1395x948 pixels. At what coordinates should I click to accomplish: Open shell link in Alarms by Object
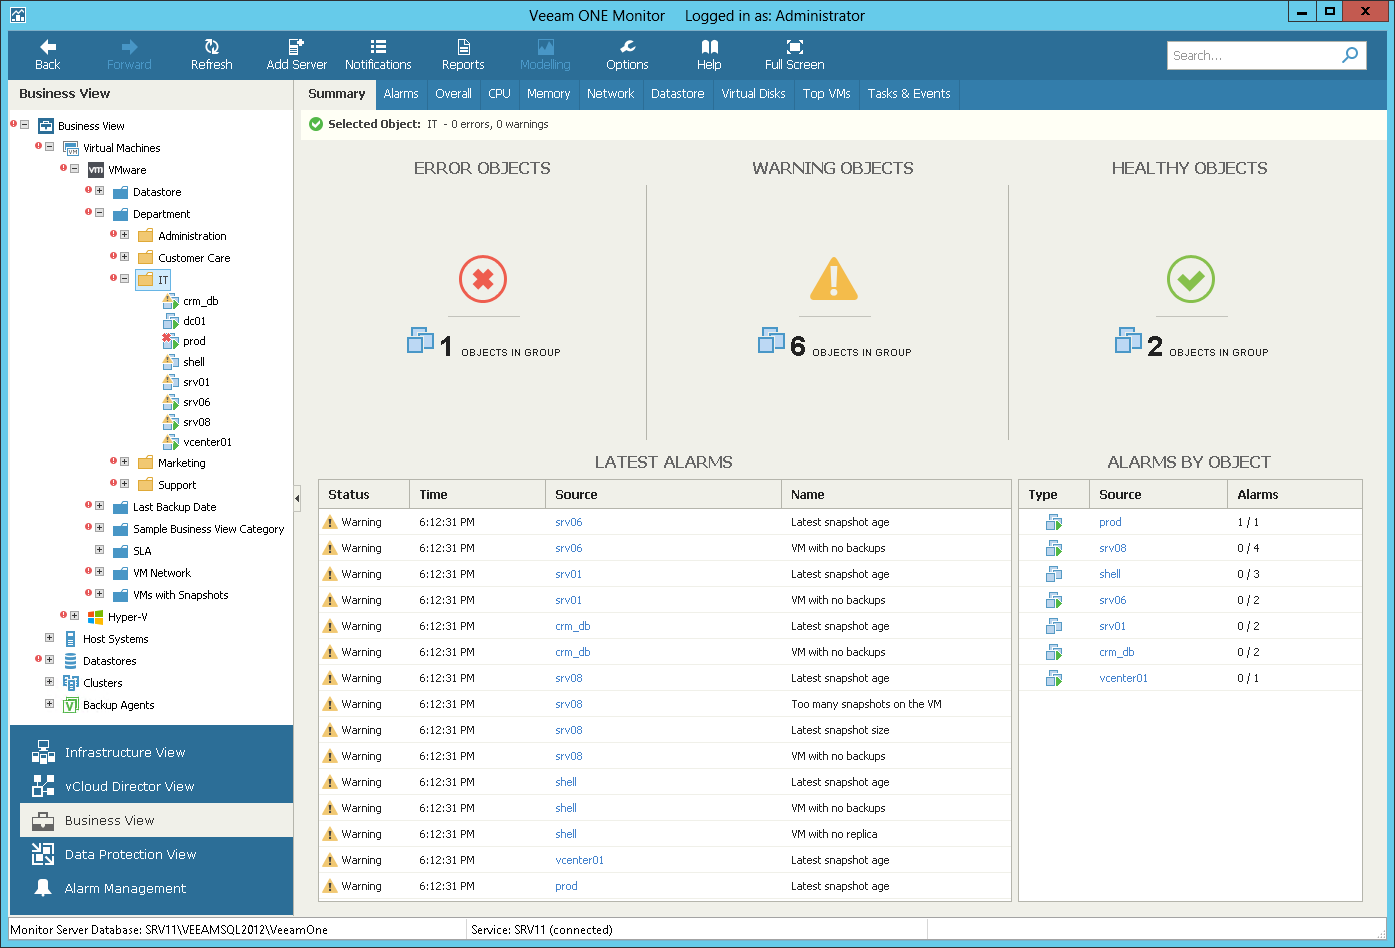click(x=1110, y=574)
